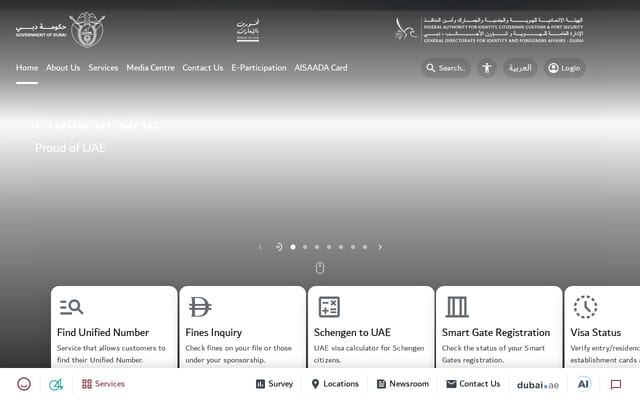Select the second carousel slide dot
This screenshot has height=400, width=640.
pos(305,247)
